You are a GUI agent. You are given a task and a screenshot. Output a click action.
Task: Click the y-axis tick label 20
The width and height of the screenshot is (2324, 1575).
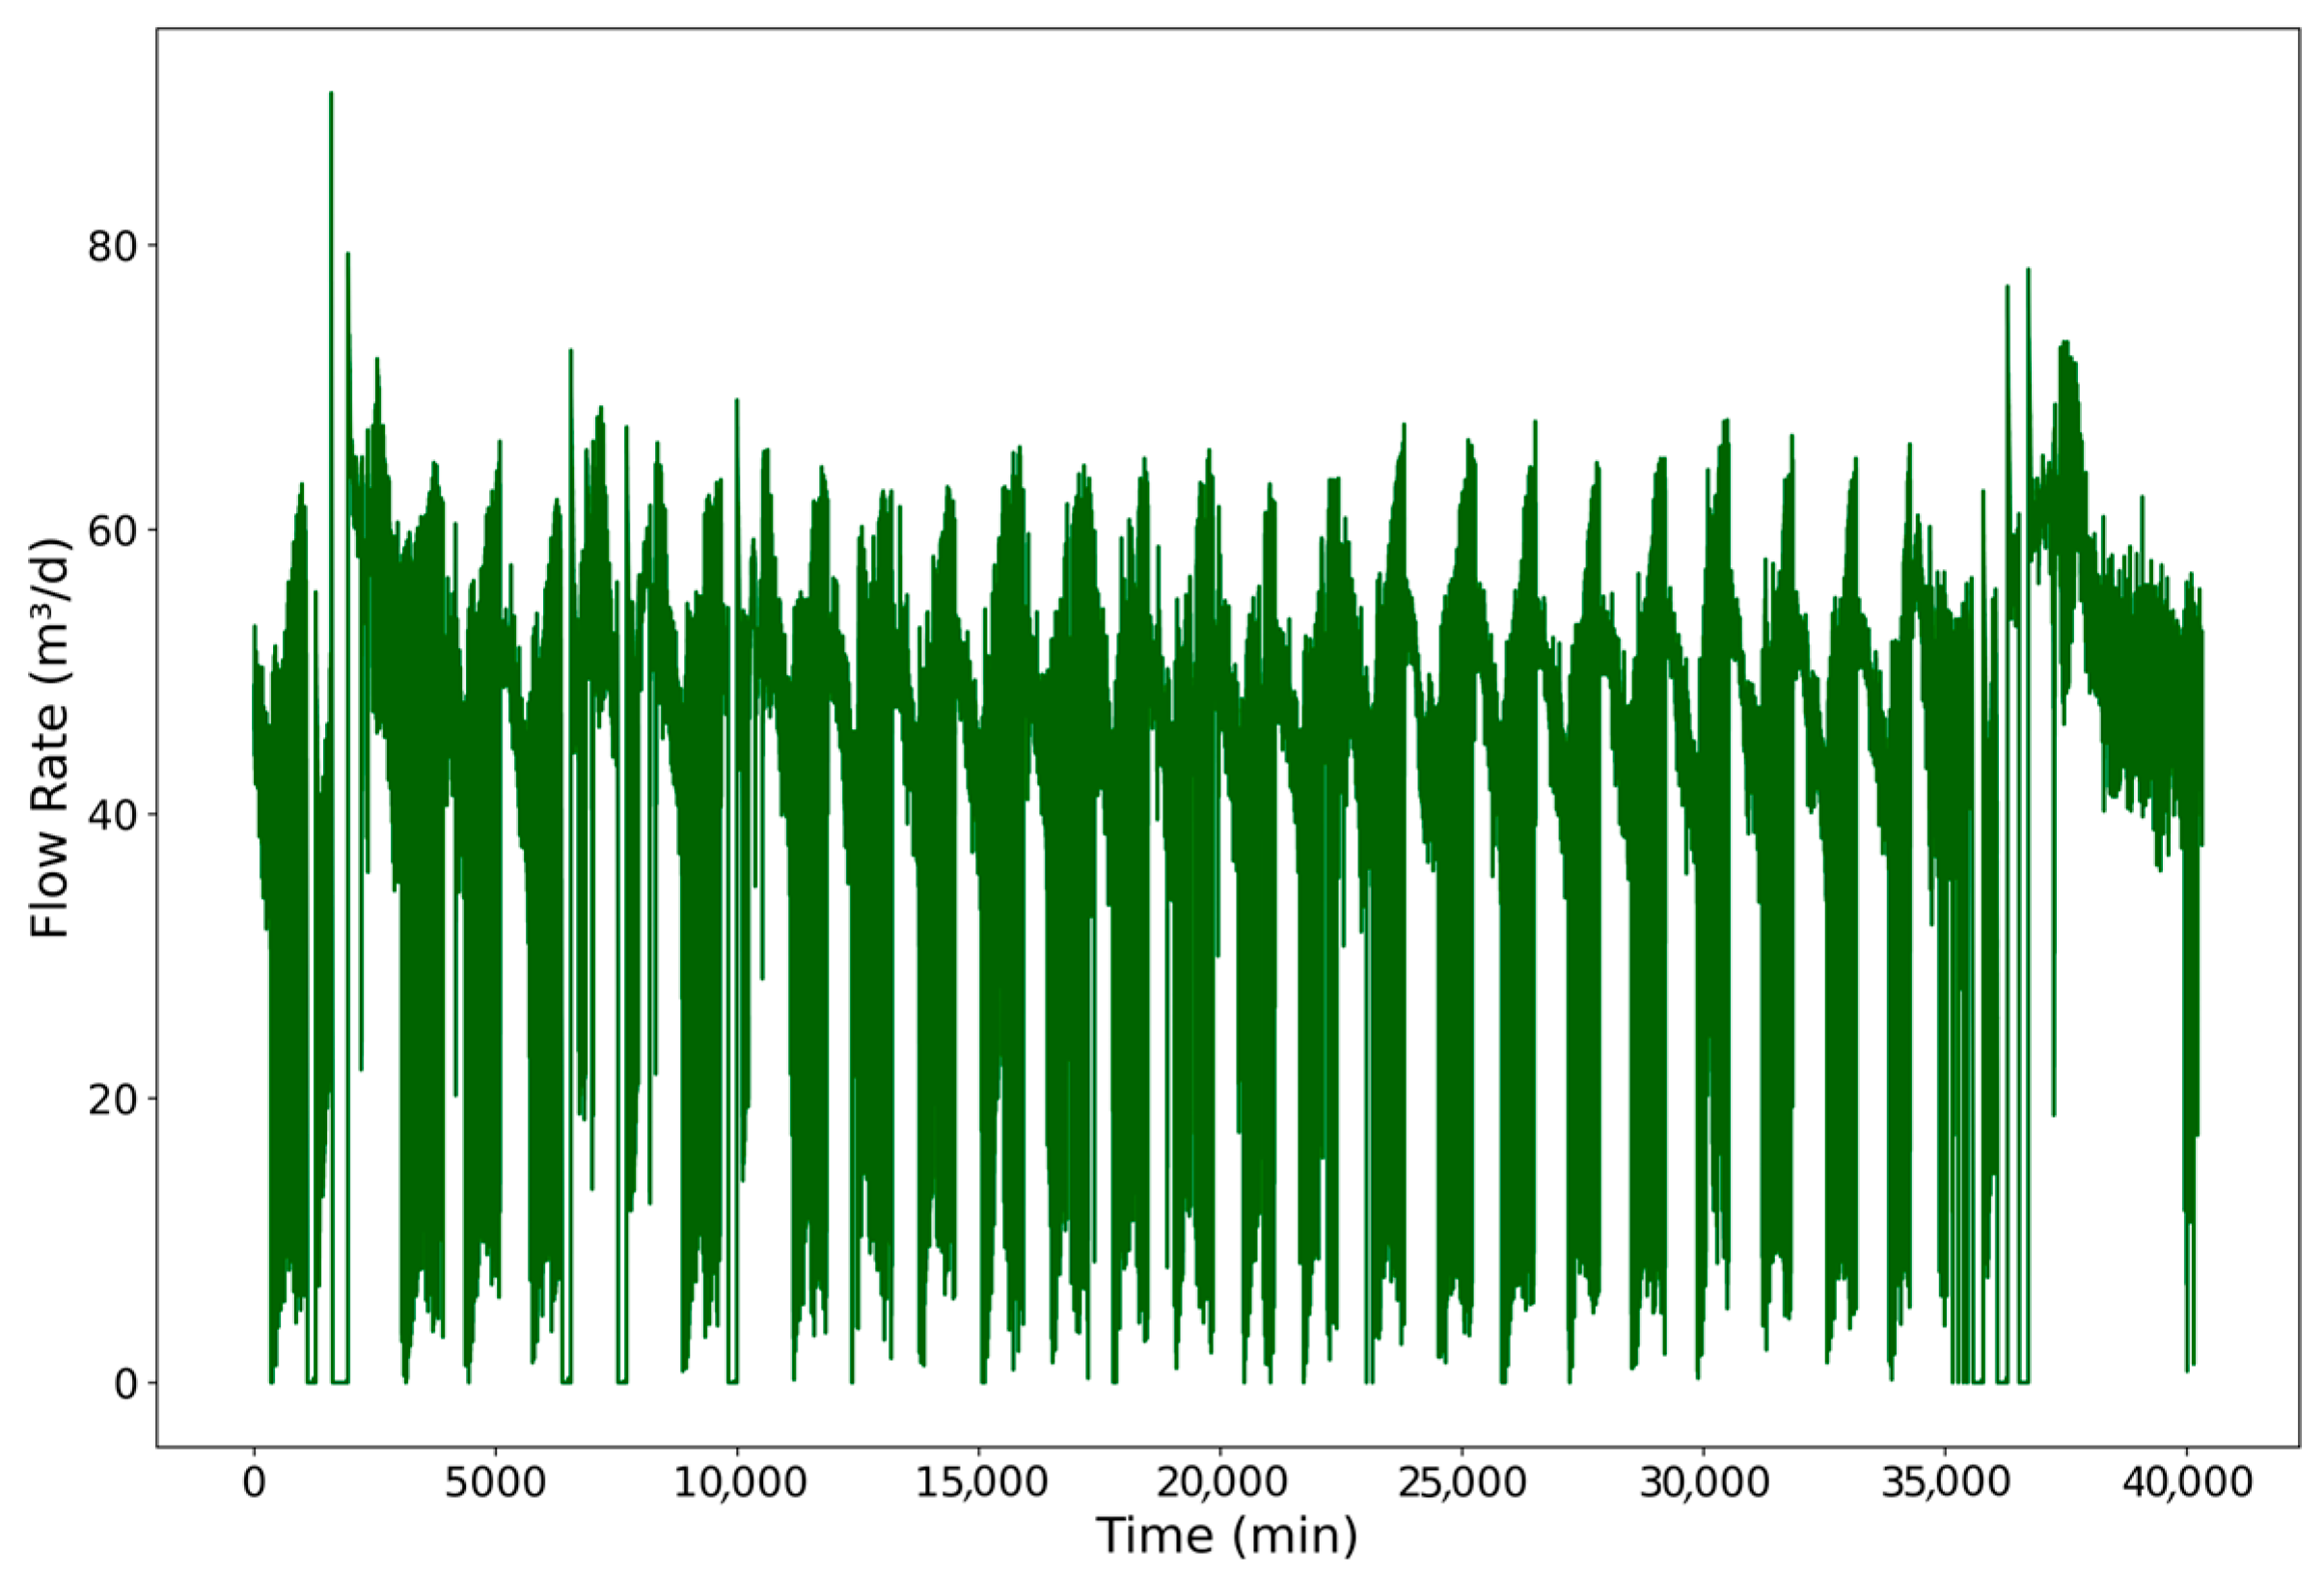coord(111,1099)
